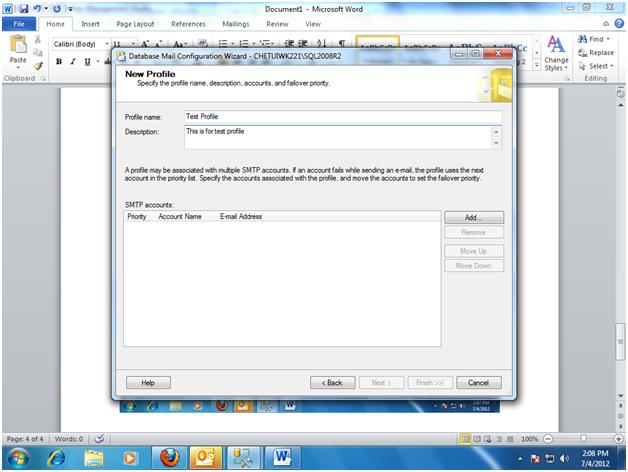Open Customize Quick Access Toolbar dropdown
The image size is (628, 472).
coord(70,8)
